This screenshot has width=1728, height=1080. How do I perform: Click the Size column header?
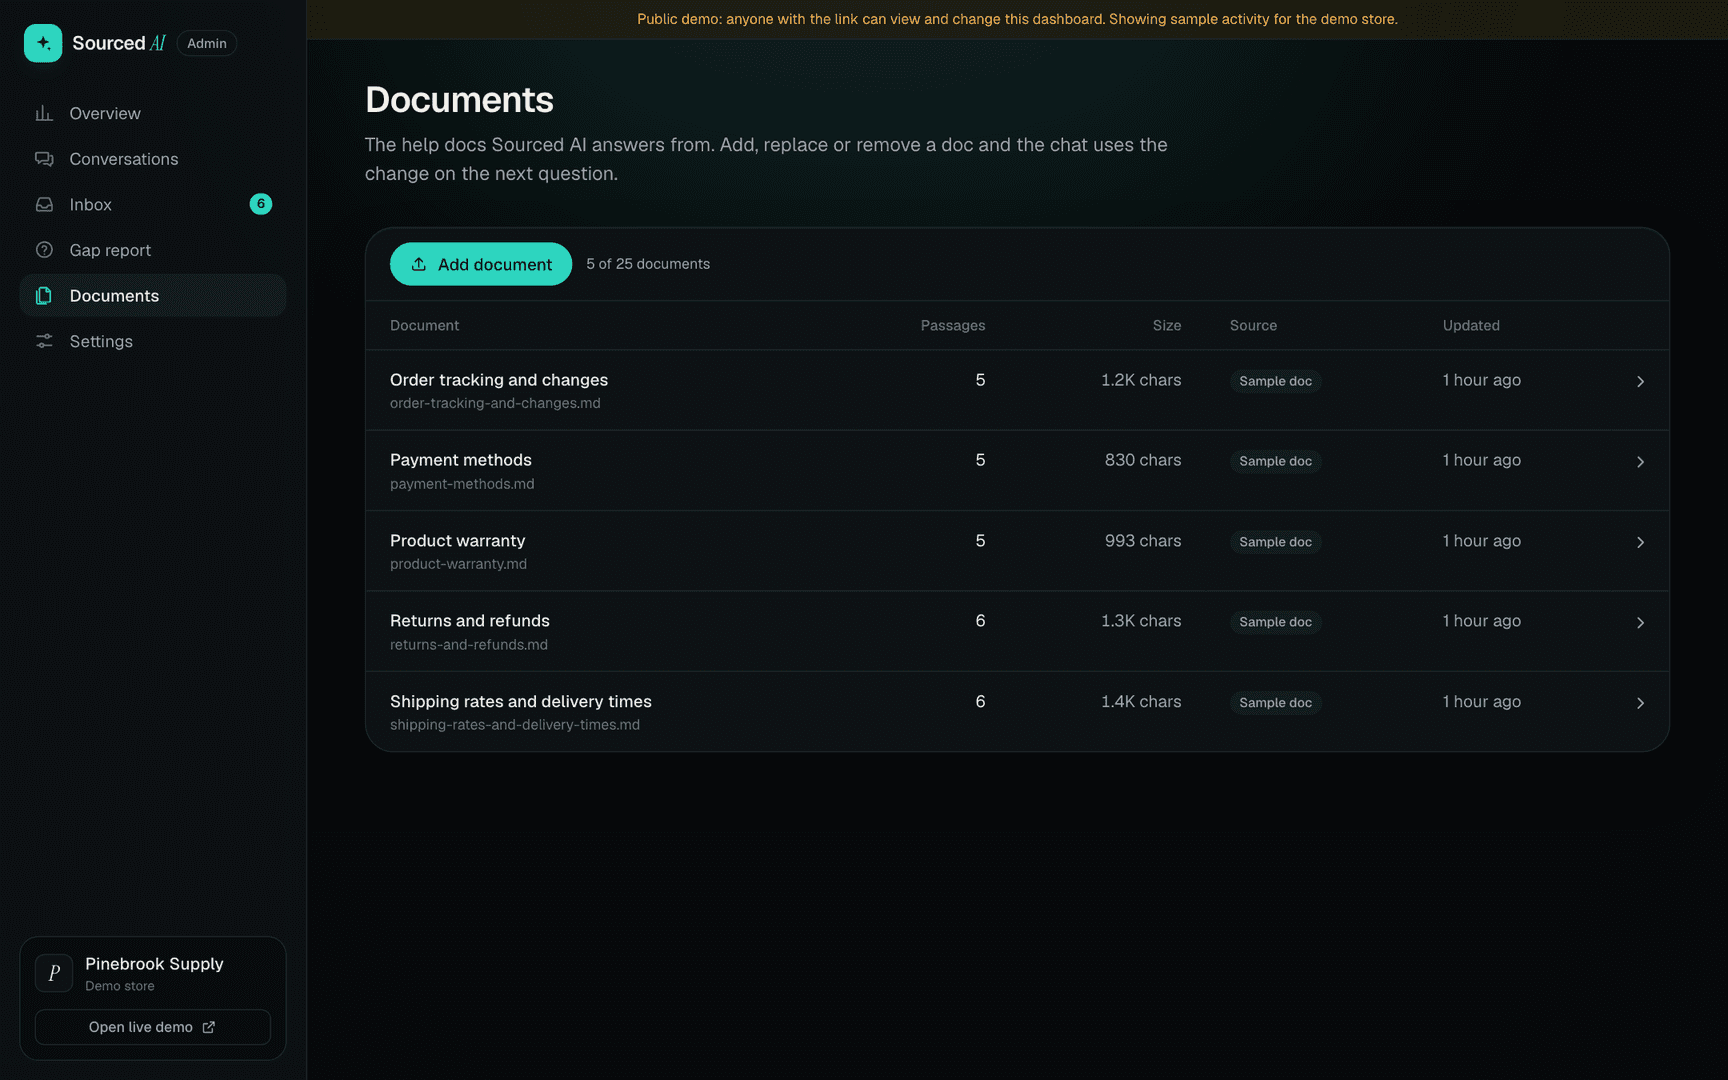[1167, 325]
